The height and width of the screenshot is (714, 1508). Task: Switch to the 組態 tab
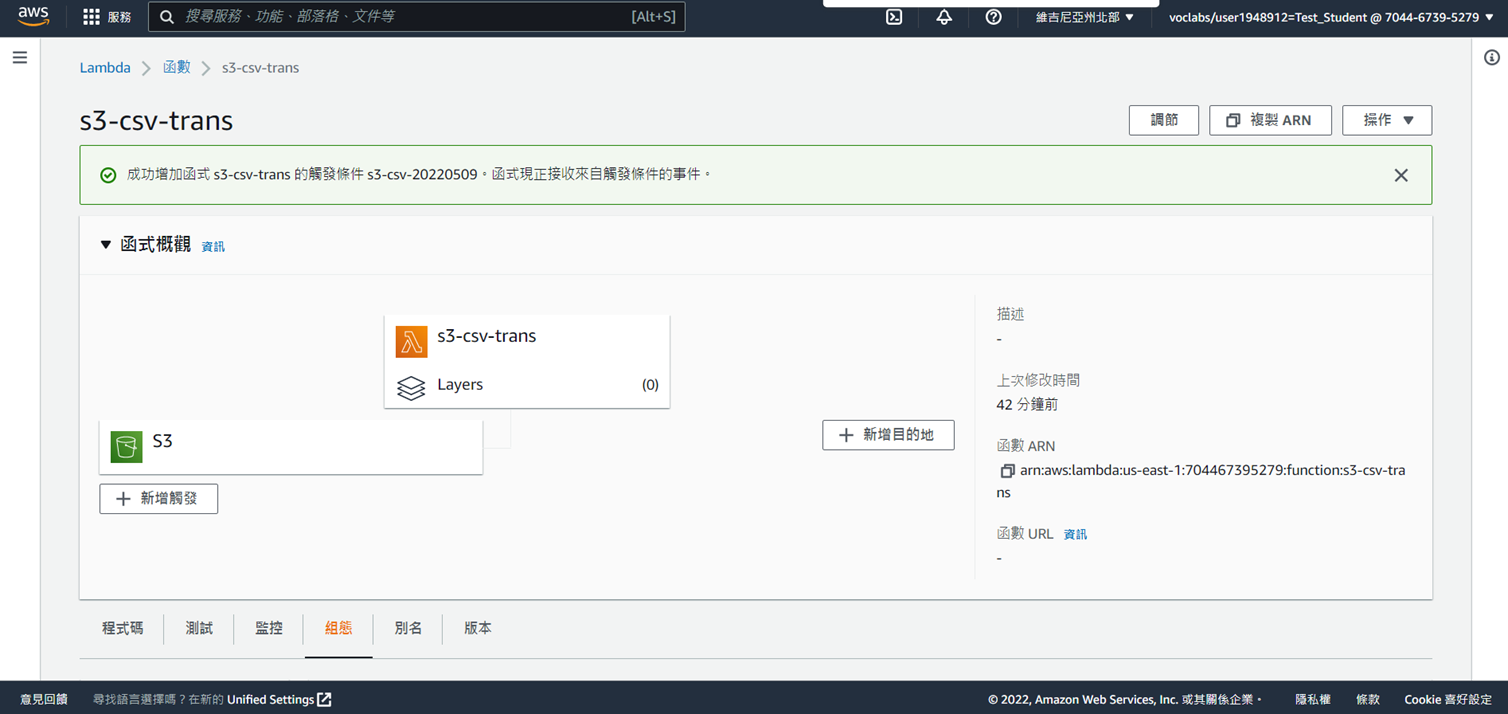[x=338, y=628]
